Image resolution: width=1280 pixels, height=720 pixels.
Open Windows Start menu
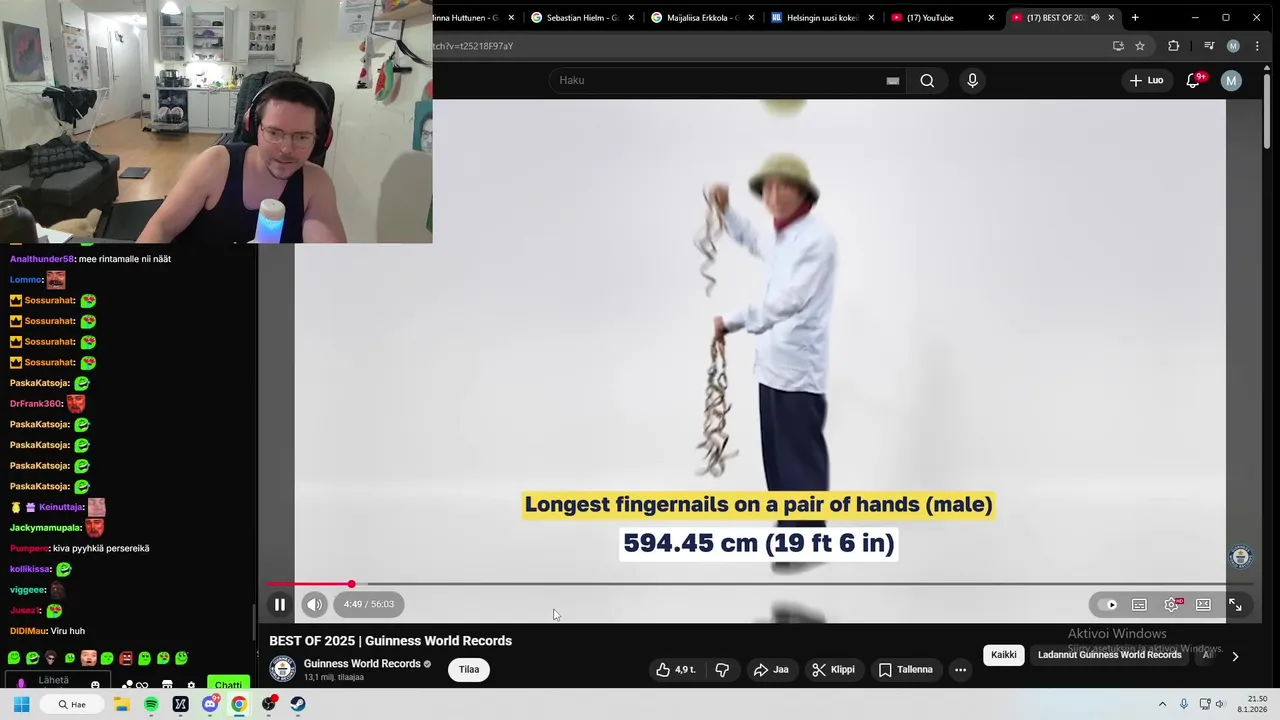(21, 704)
